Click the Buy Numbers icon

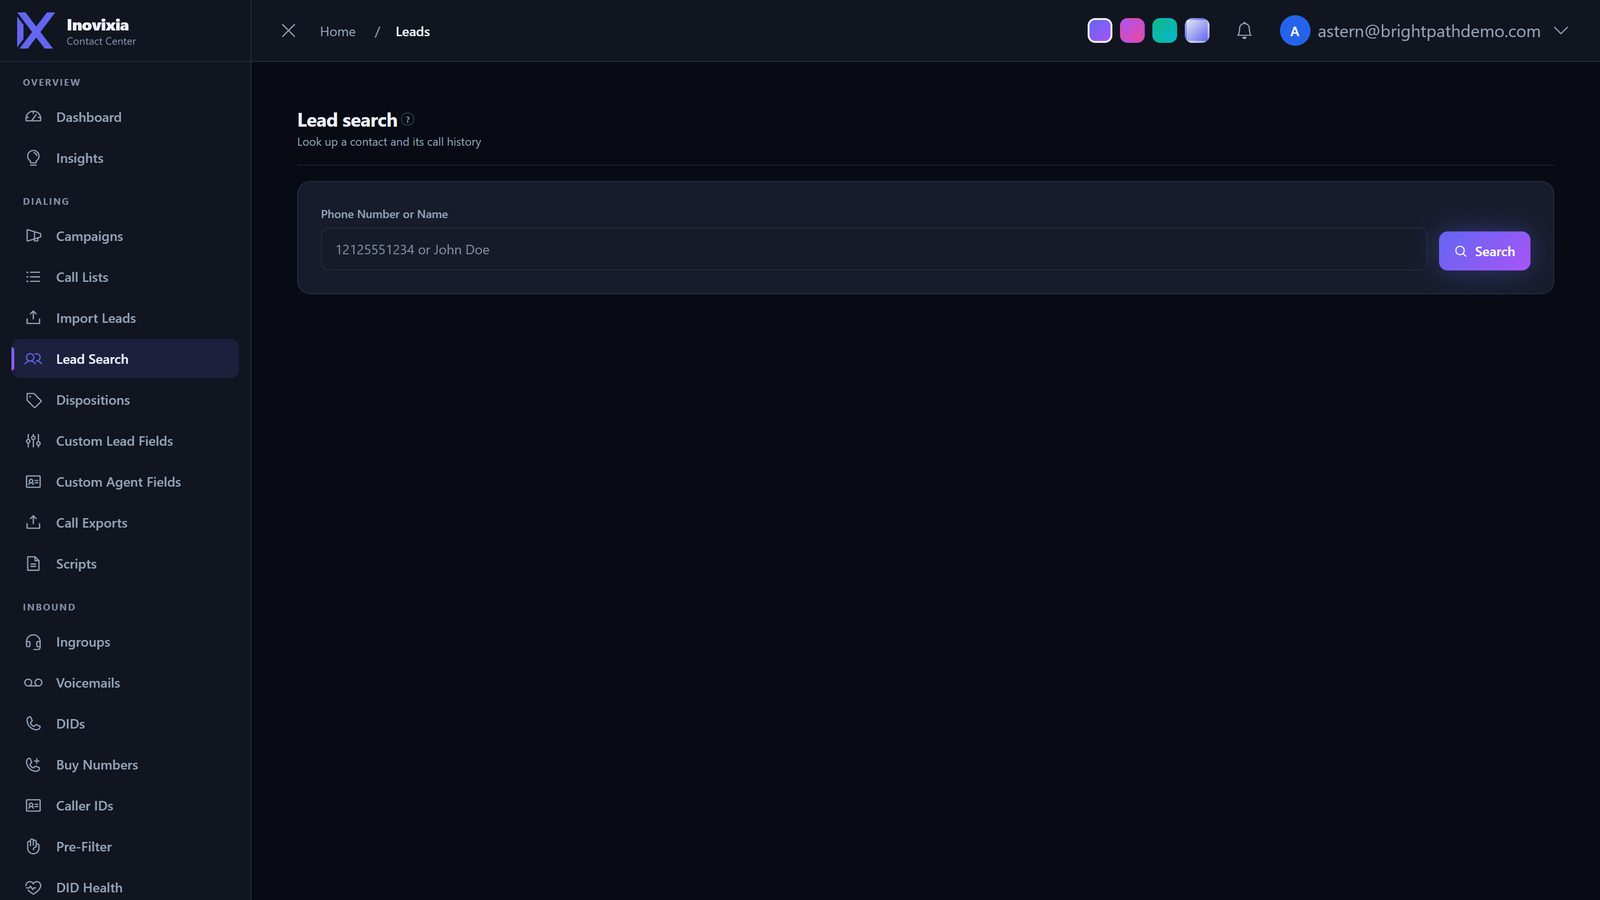coord(33,765)
